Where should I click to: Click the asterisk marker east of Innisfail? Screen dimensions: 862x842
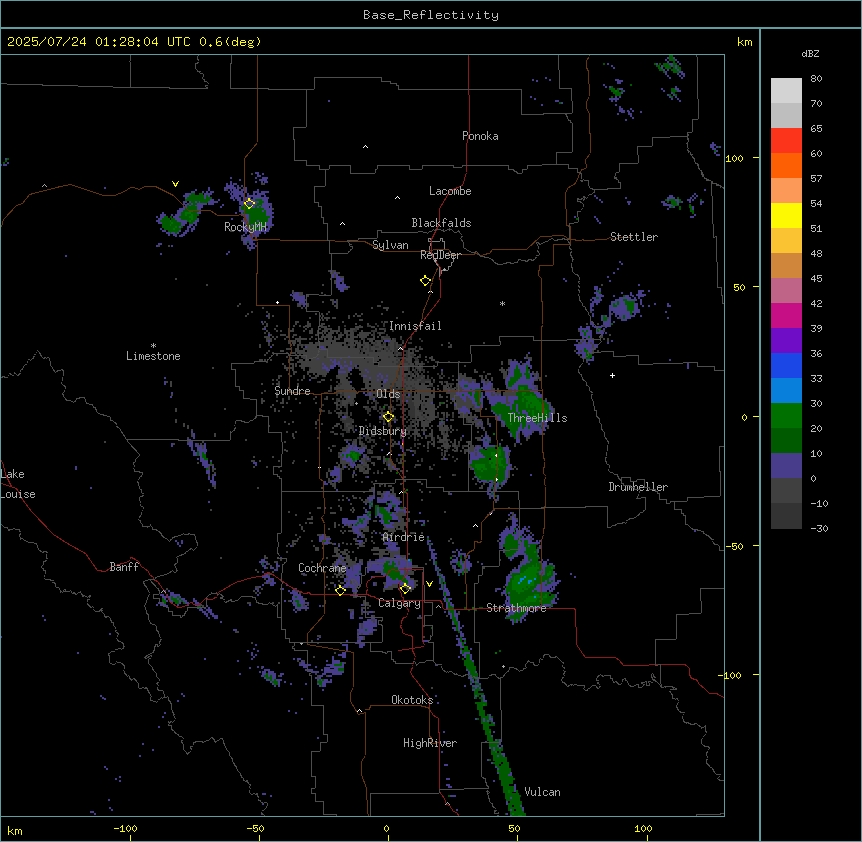point(502,304)
